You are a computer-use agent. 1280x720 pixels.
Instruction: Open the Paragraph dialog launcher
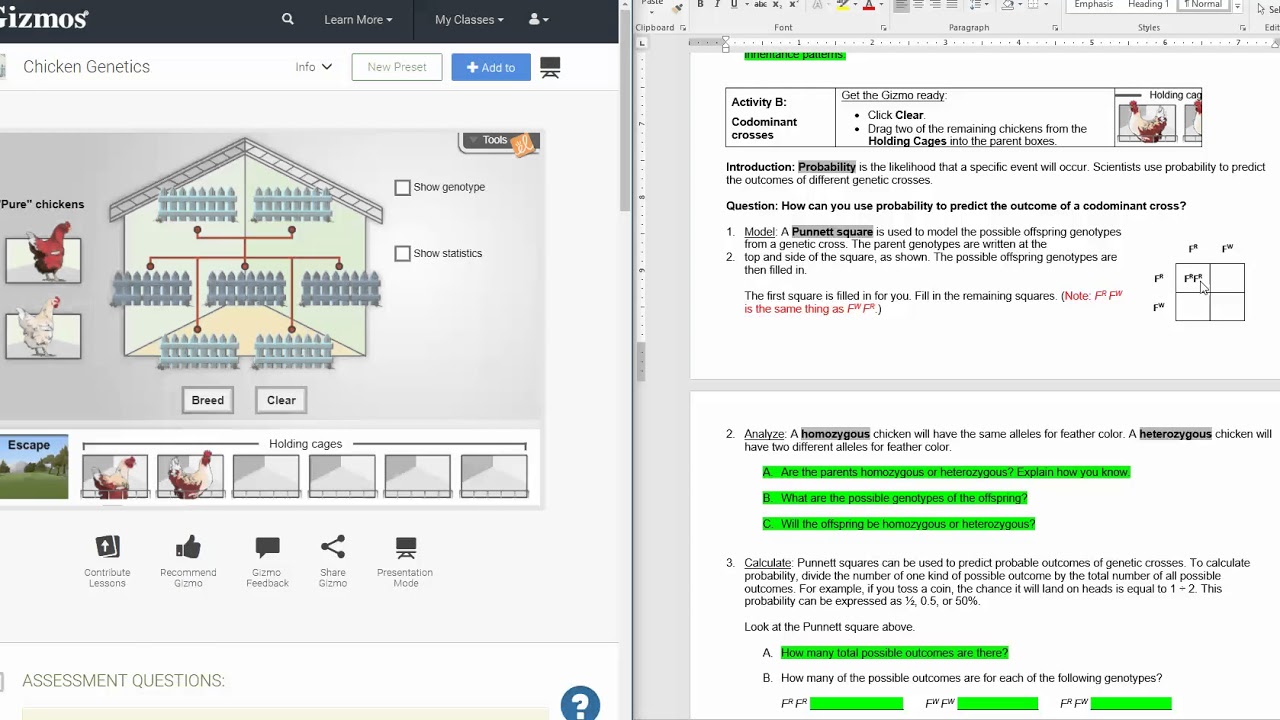(x=1055, y=28)
